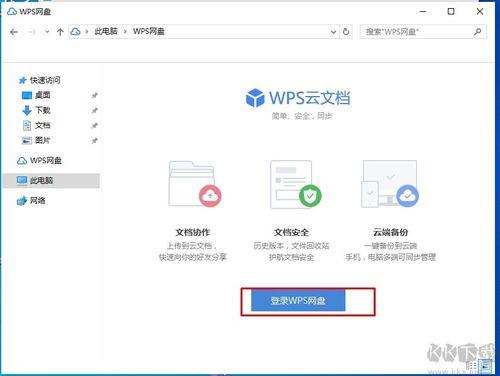Screen dimensions: 500x376
Task: Maximize the WPS网盘 window
Action: pyautogui.click(x=451, y=12)
